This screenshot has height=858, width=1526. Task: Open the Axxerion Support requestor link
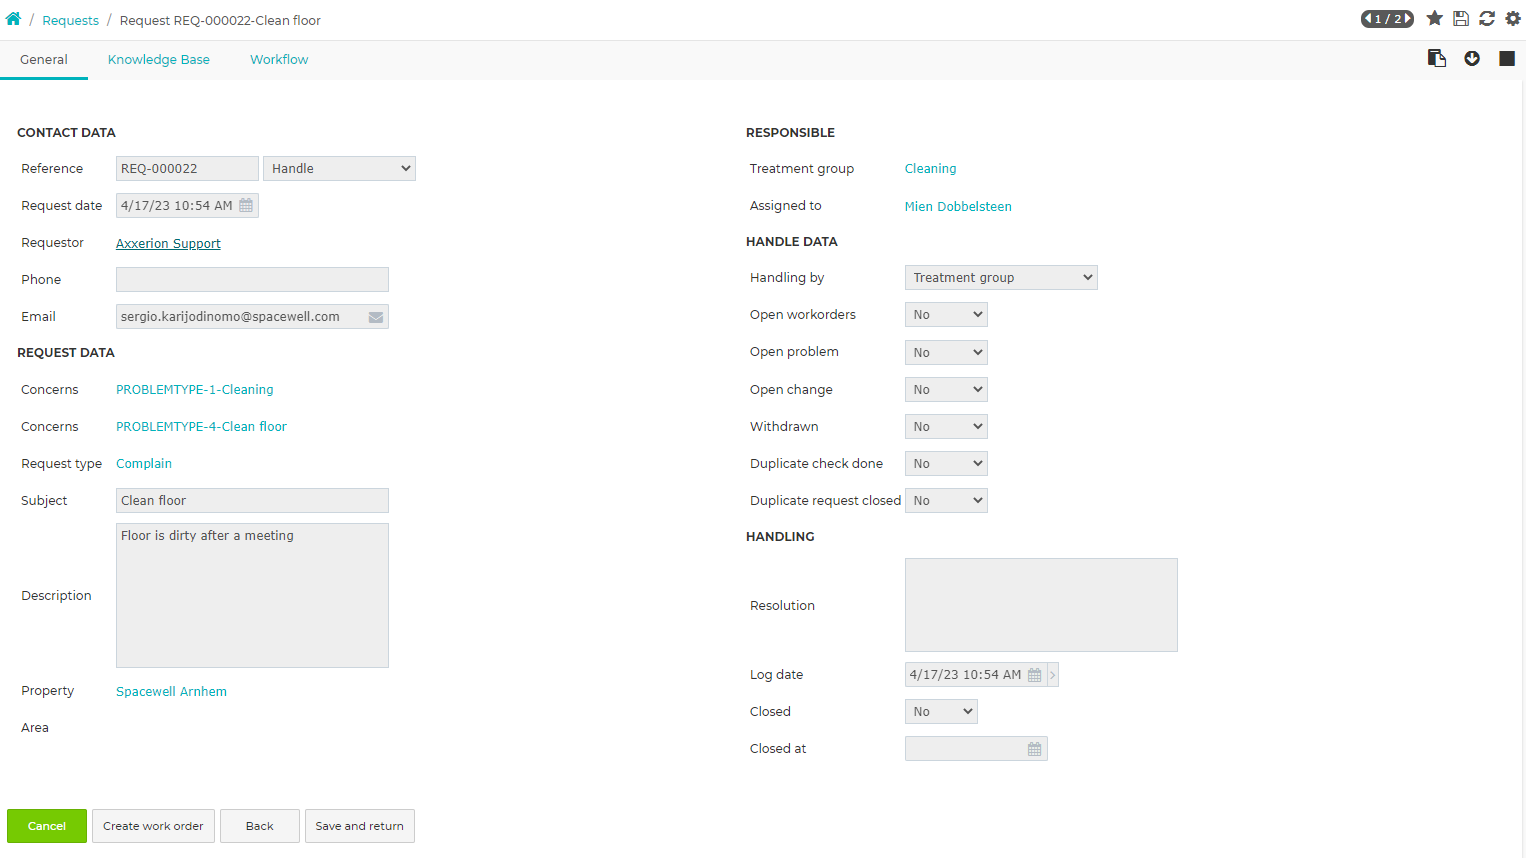pyautogui.click(x=168, y=243)
